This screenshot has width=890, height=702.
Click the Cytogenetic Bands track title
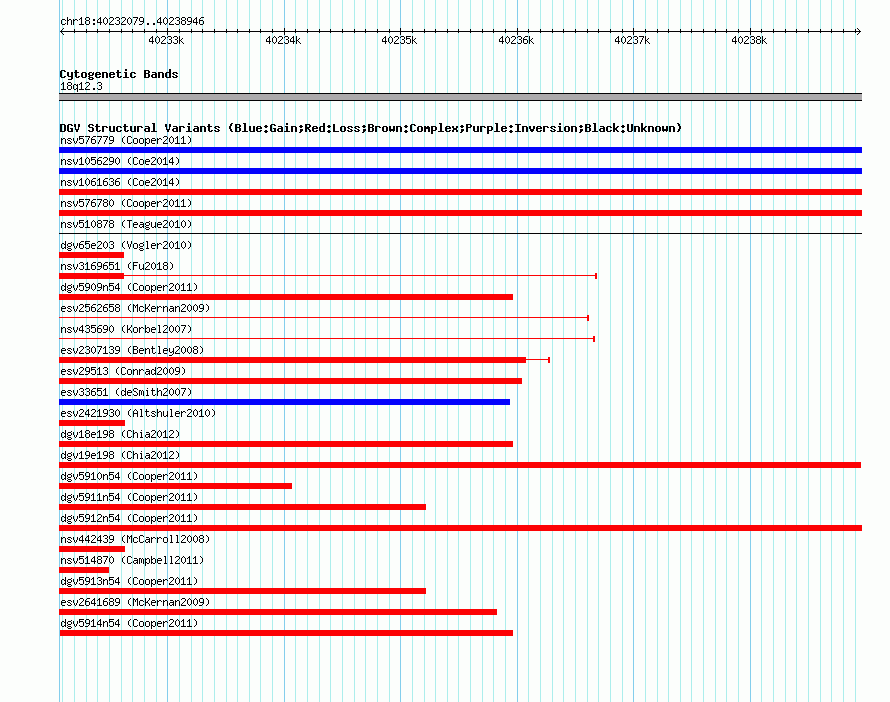tap(119, 74)
